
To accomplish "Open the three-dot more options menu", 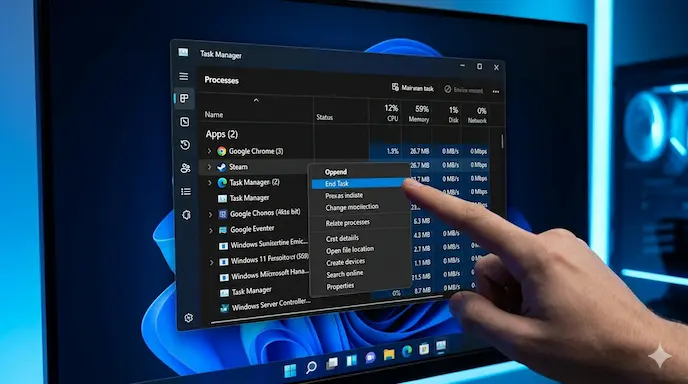I will [496, 91].
